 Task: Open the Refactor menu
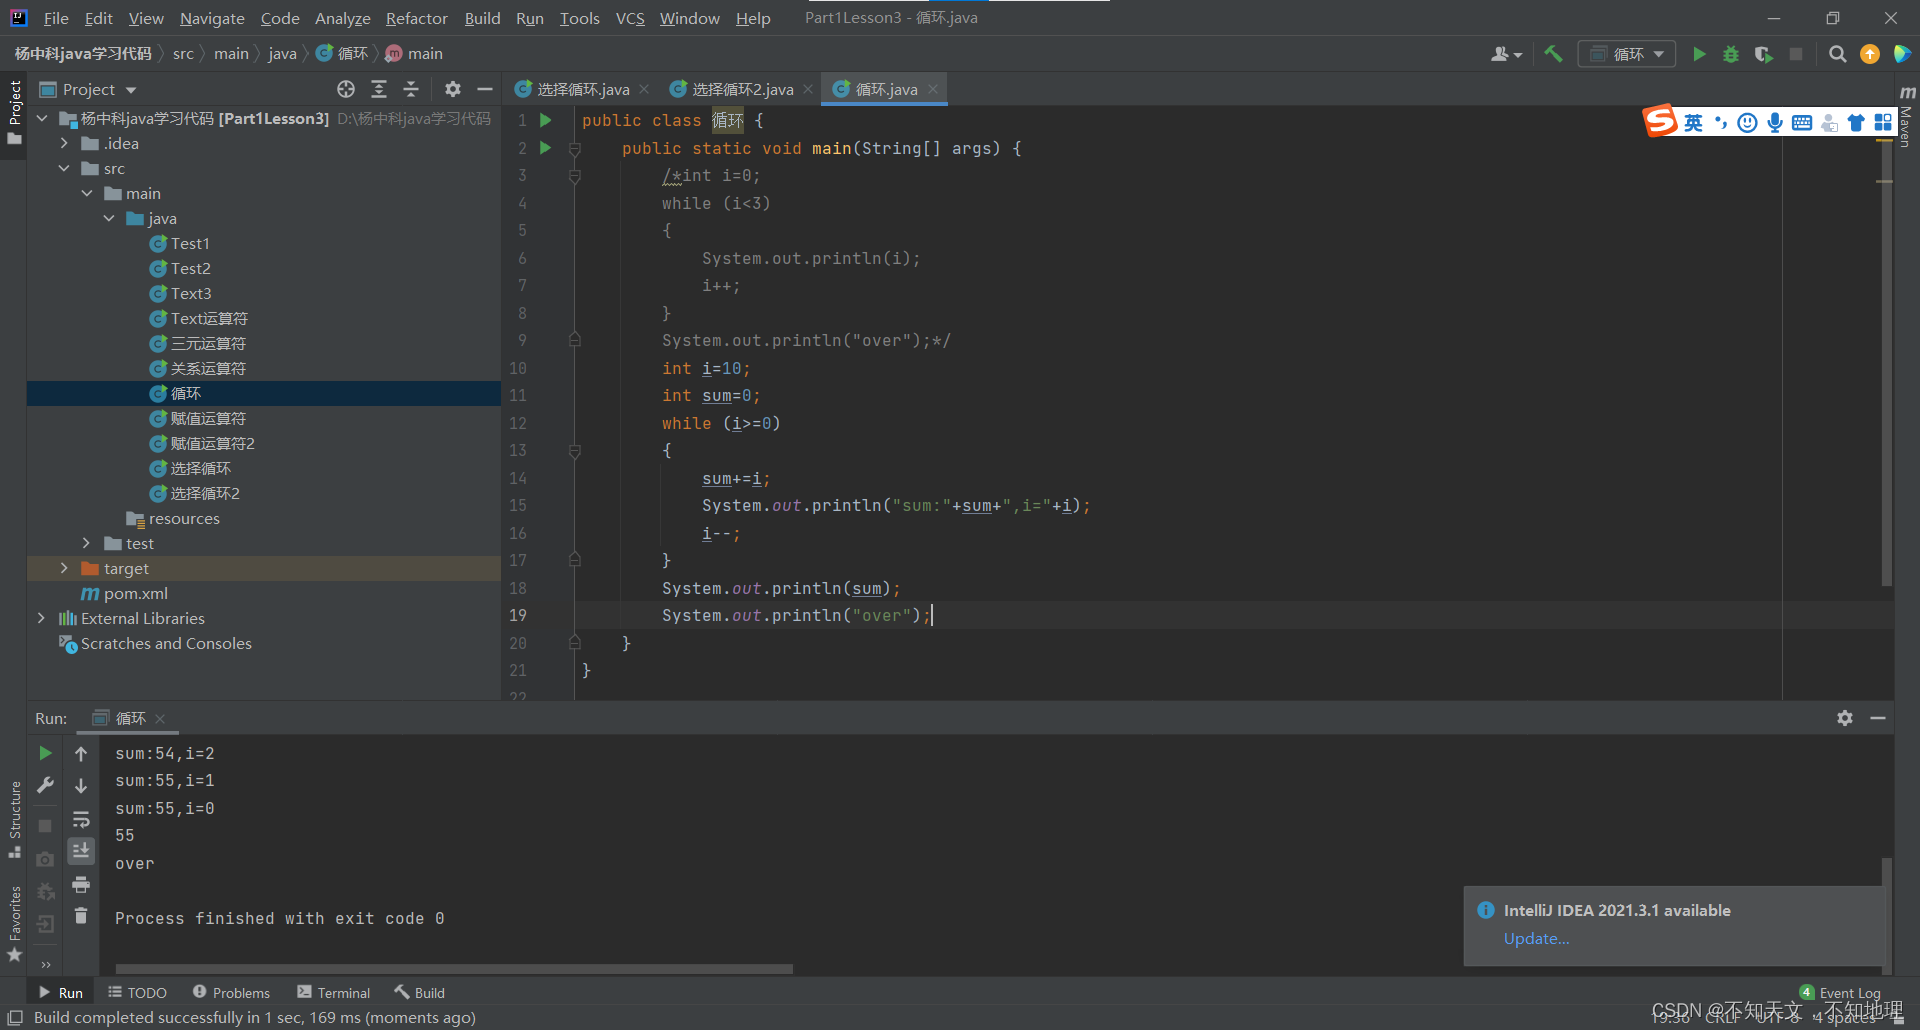point(416,18)
